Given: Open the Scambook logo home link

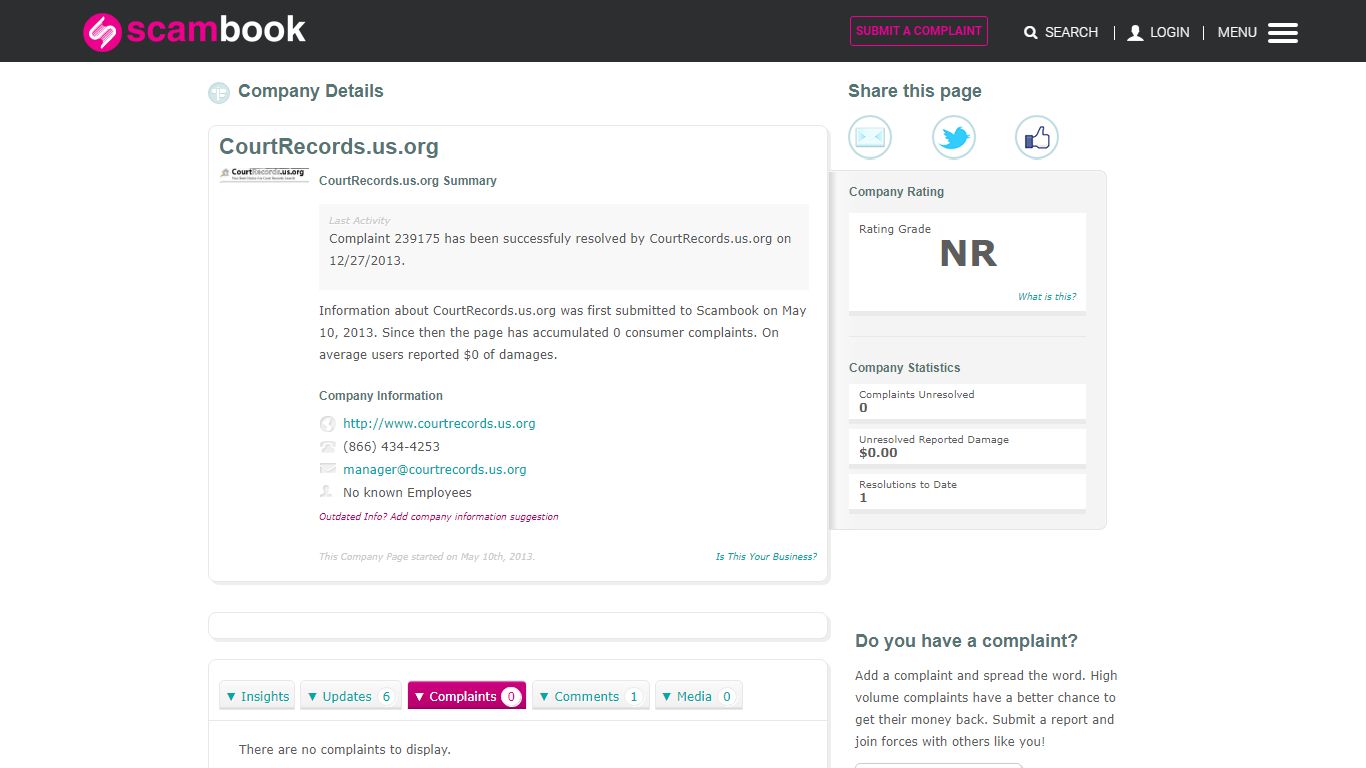Looking at the screenshot, I should click(x=194, y=31).
